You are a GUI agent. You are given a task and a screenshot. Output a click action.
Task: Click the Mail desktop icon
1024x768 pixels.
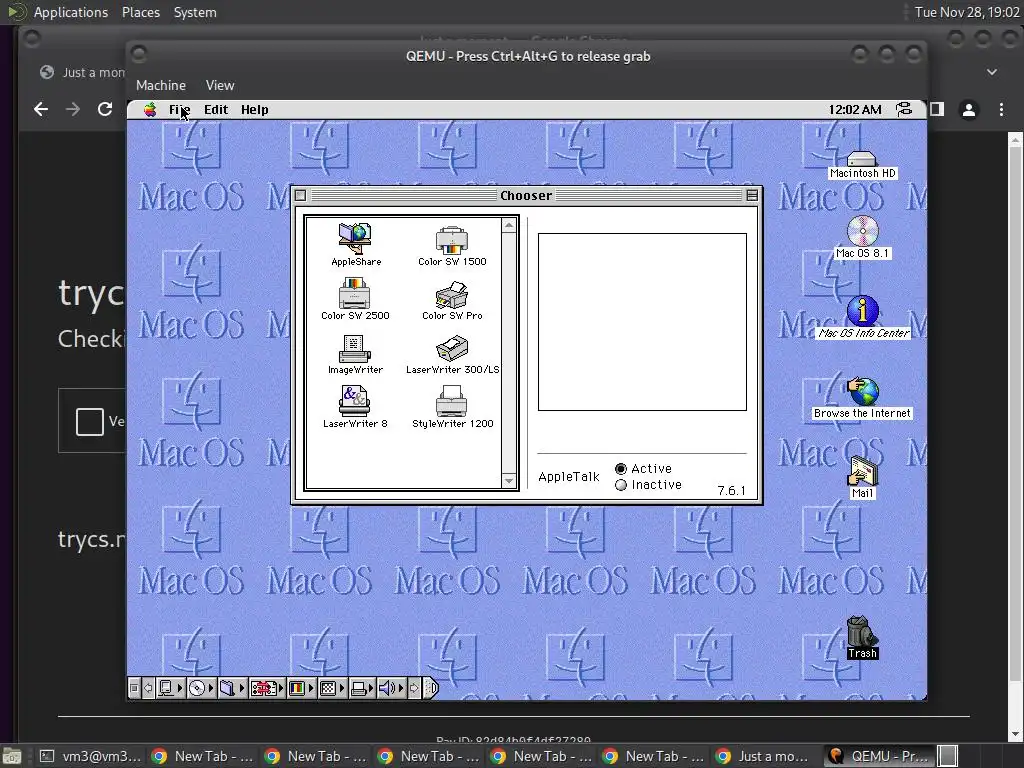tap(862, 477)
